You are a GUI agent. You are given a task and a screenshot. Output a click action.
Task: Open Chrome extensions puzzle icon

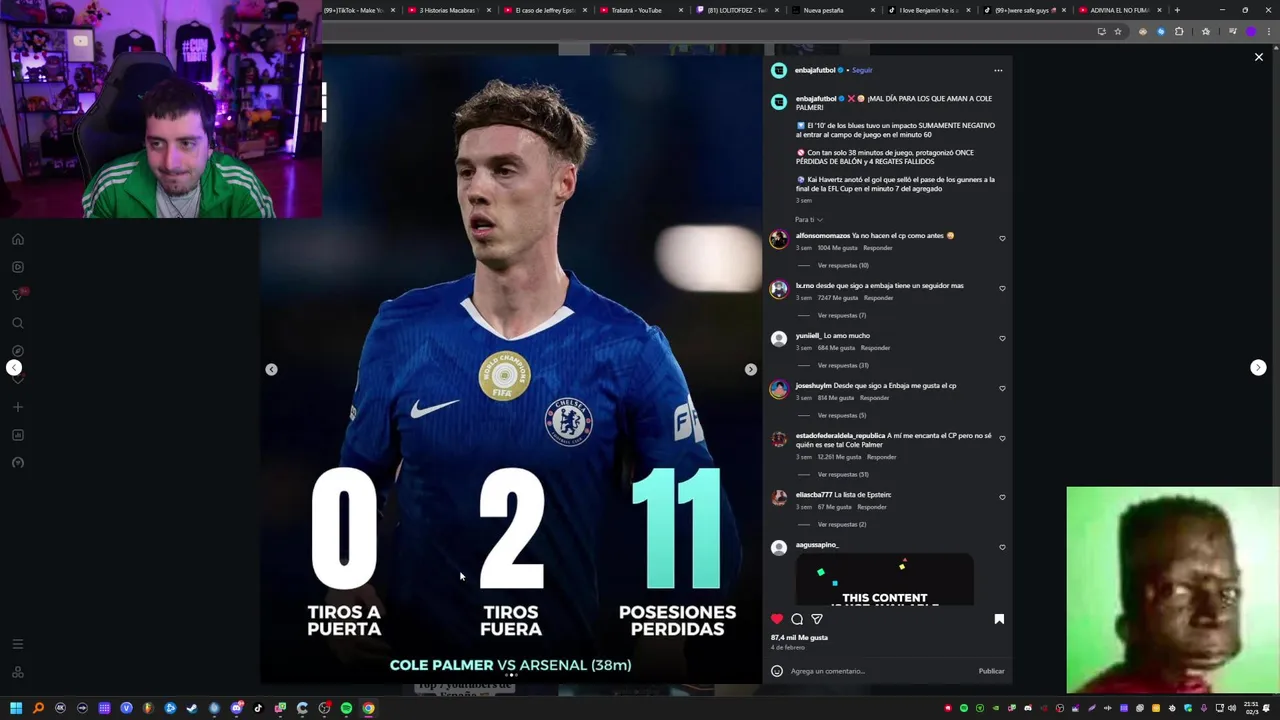(1179, 31)
